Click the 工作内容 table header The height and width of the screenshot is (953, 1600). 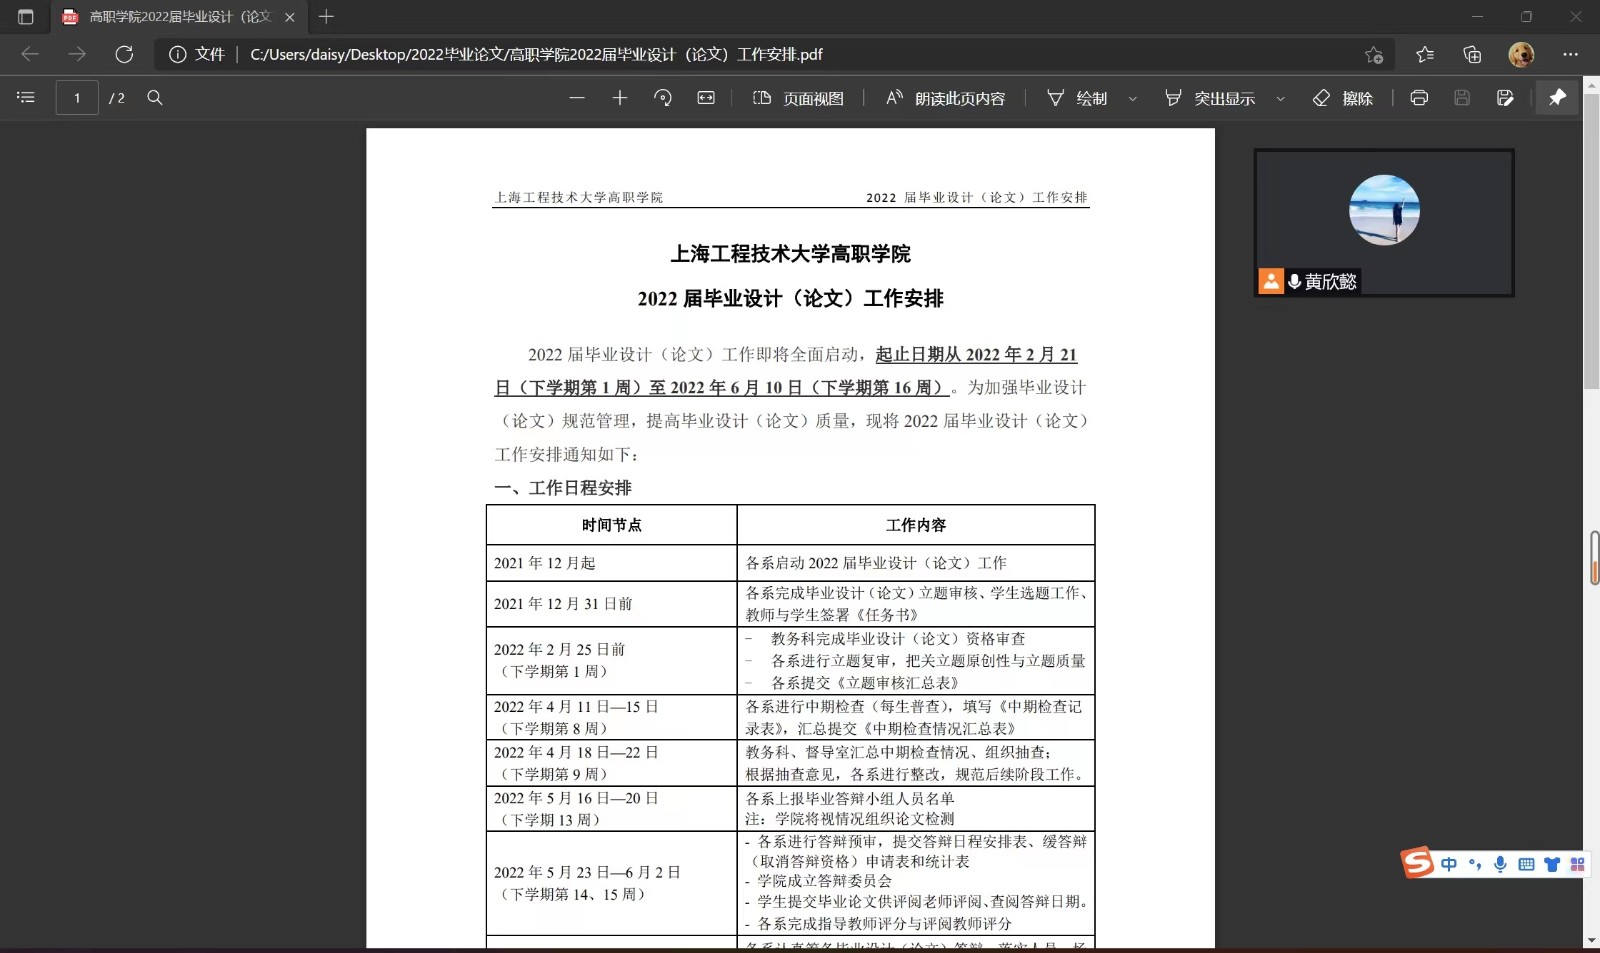click(x=916, y=525)
